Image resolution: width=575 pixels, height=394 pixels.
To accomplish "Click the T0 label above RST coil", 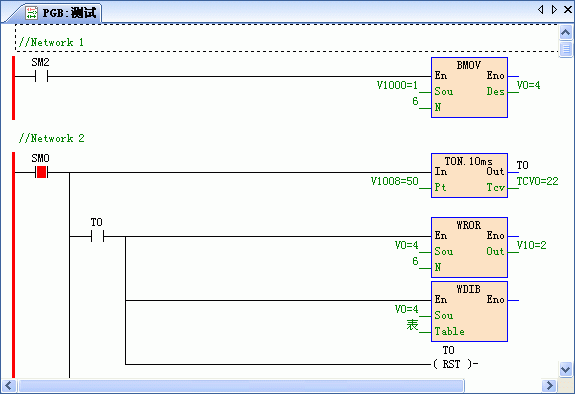I will [448, 350].
